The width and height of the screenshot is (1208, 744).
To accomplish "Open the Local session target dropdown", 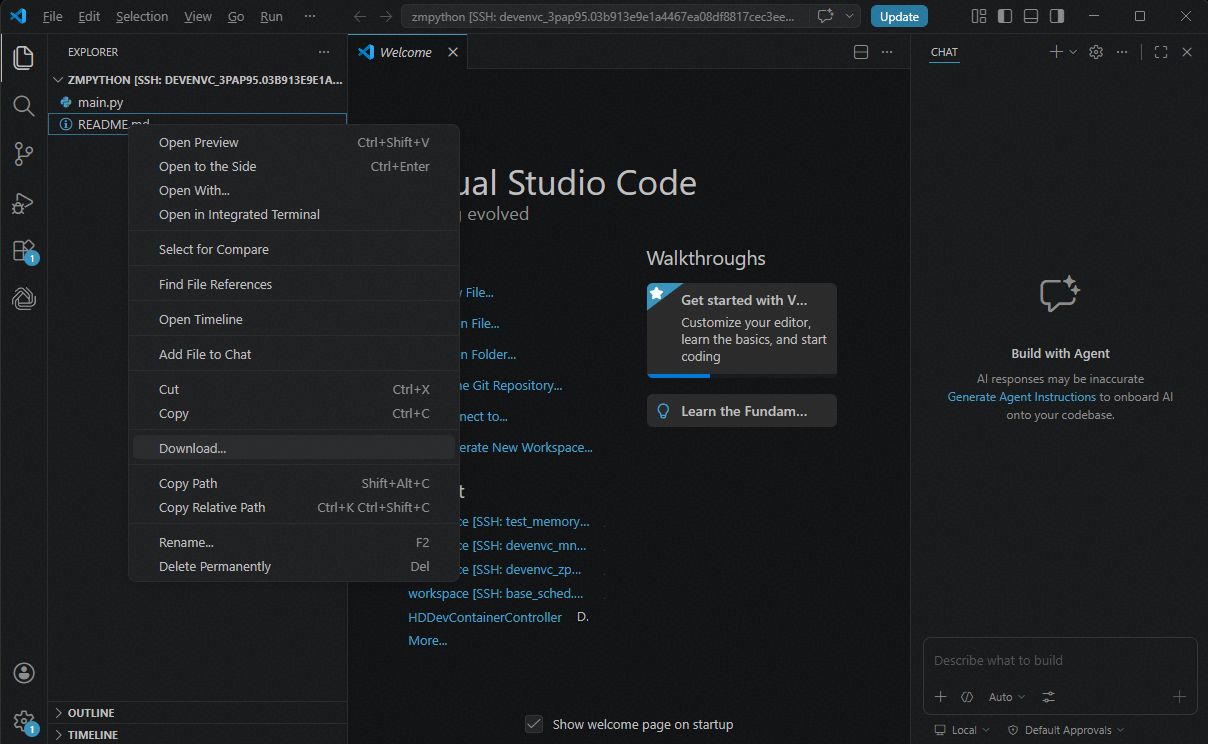I will [x=960, y=730].
